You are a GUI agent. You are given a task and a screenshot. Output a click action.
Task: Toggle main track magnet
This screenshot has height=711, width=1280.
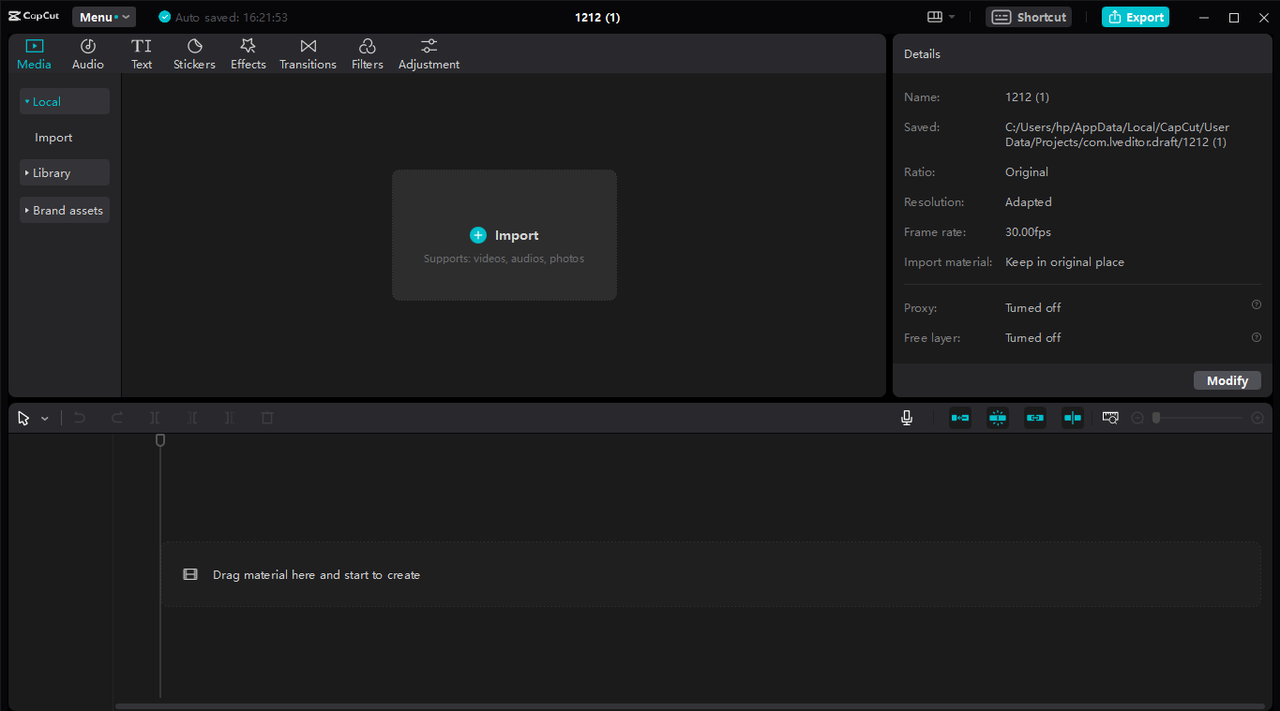(960, 418)
